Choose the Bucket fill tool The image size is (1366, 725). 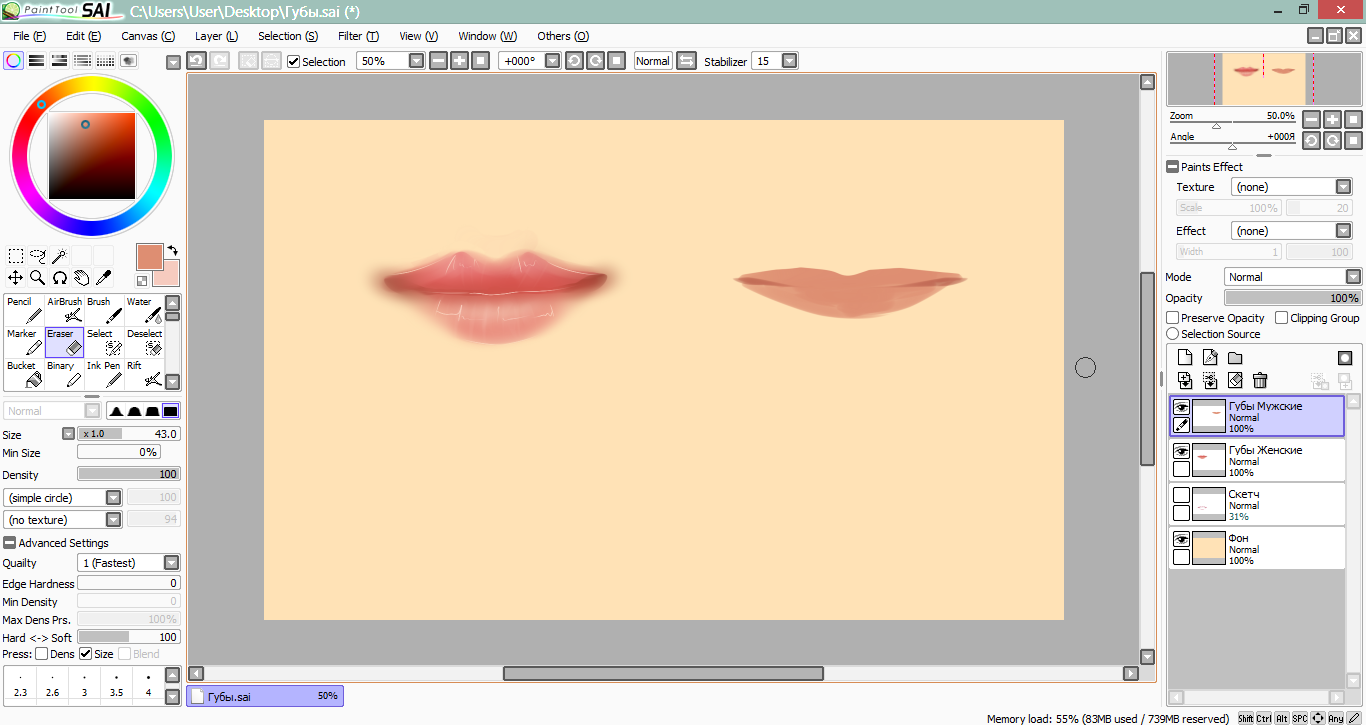pyautogui.click(x=24, y=374)
